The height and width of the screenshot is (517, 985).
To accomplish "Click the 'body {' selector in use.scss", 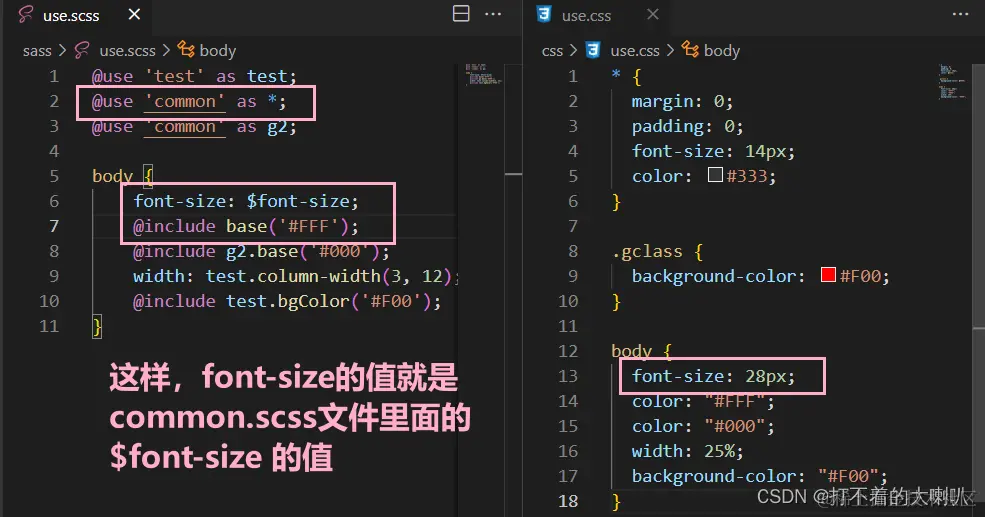I will pyautogui.click(x=122, y=176).
